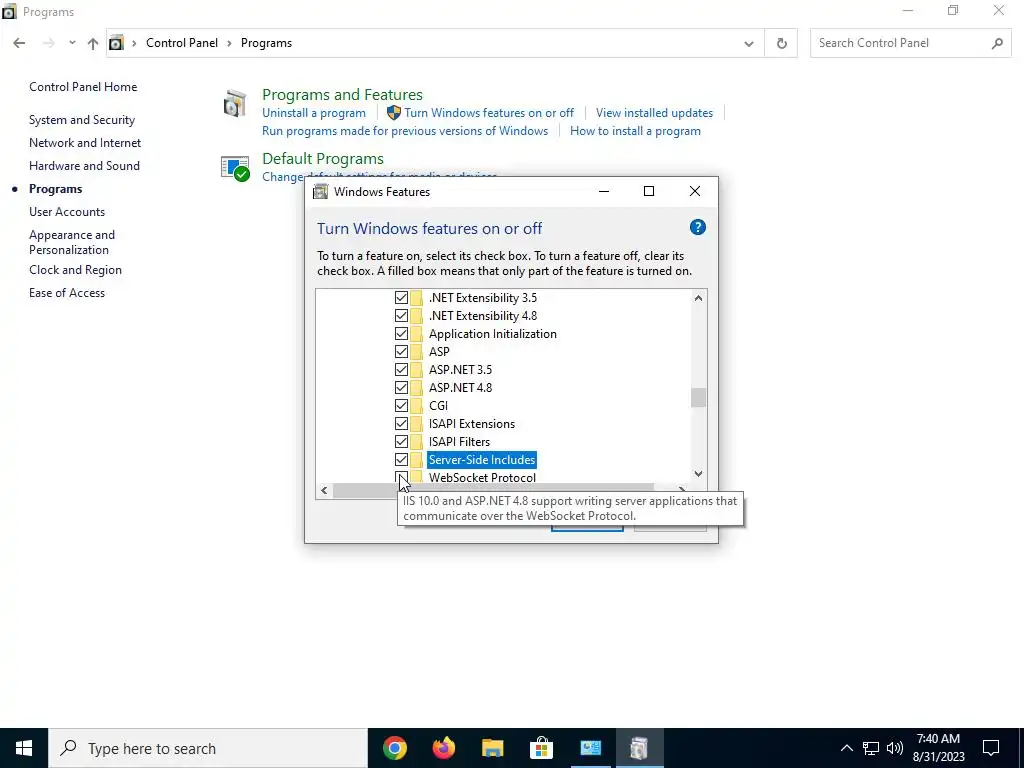This screenshot has height=768, width=1024.
Task: Click the taskbar search box
Action: tap(208, 748)
